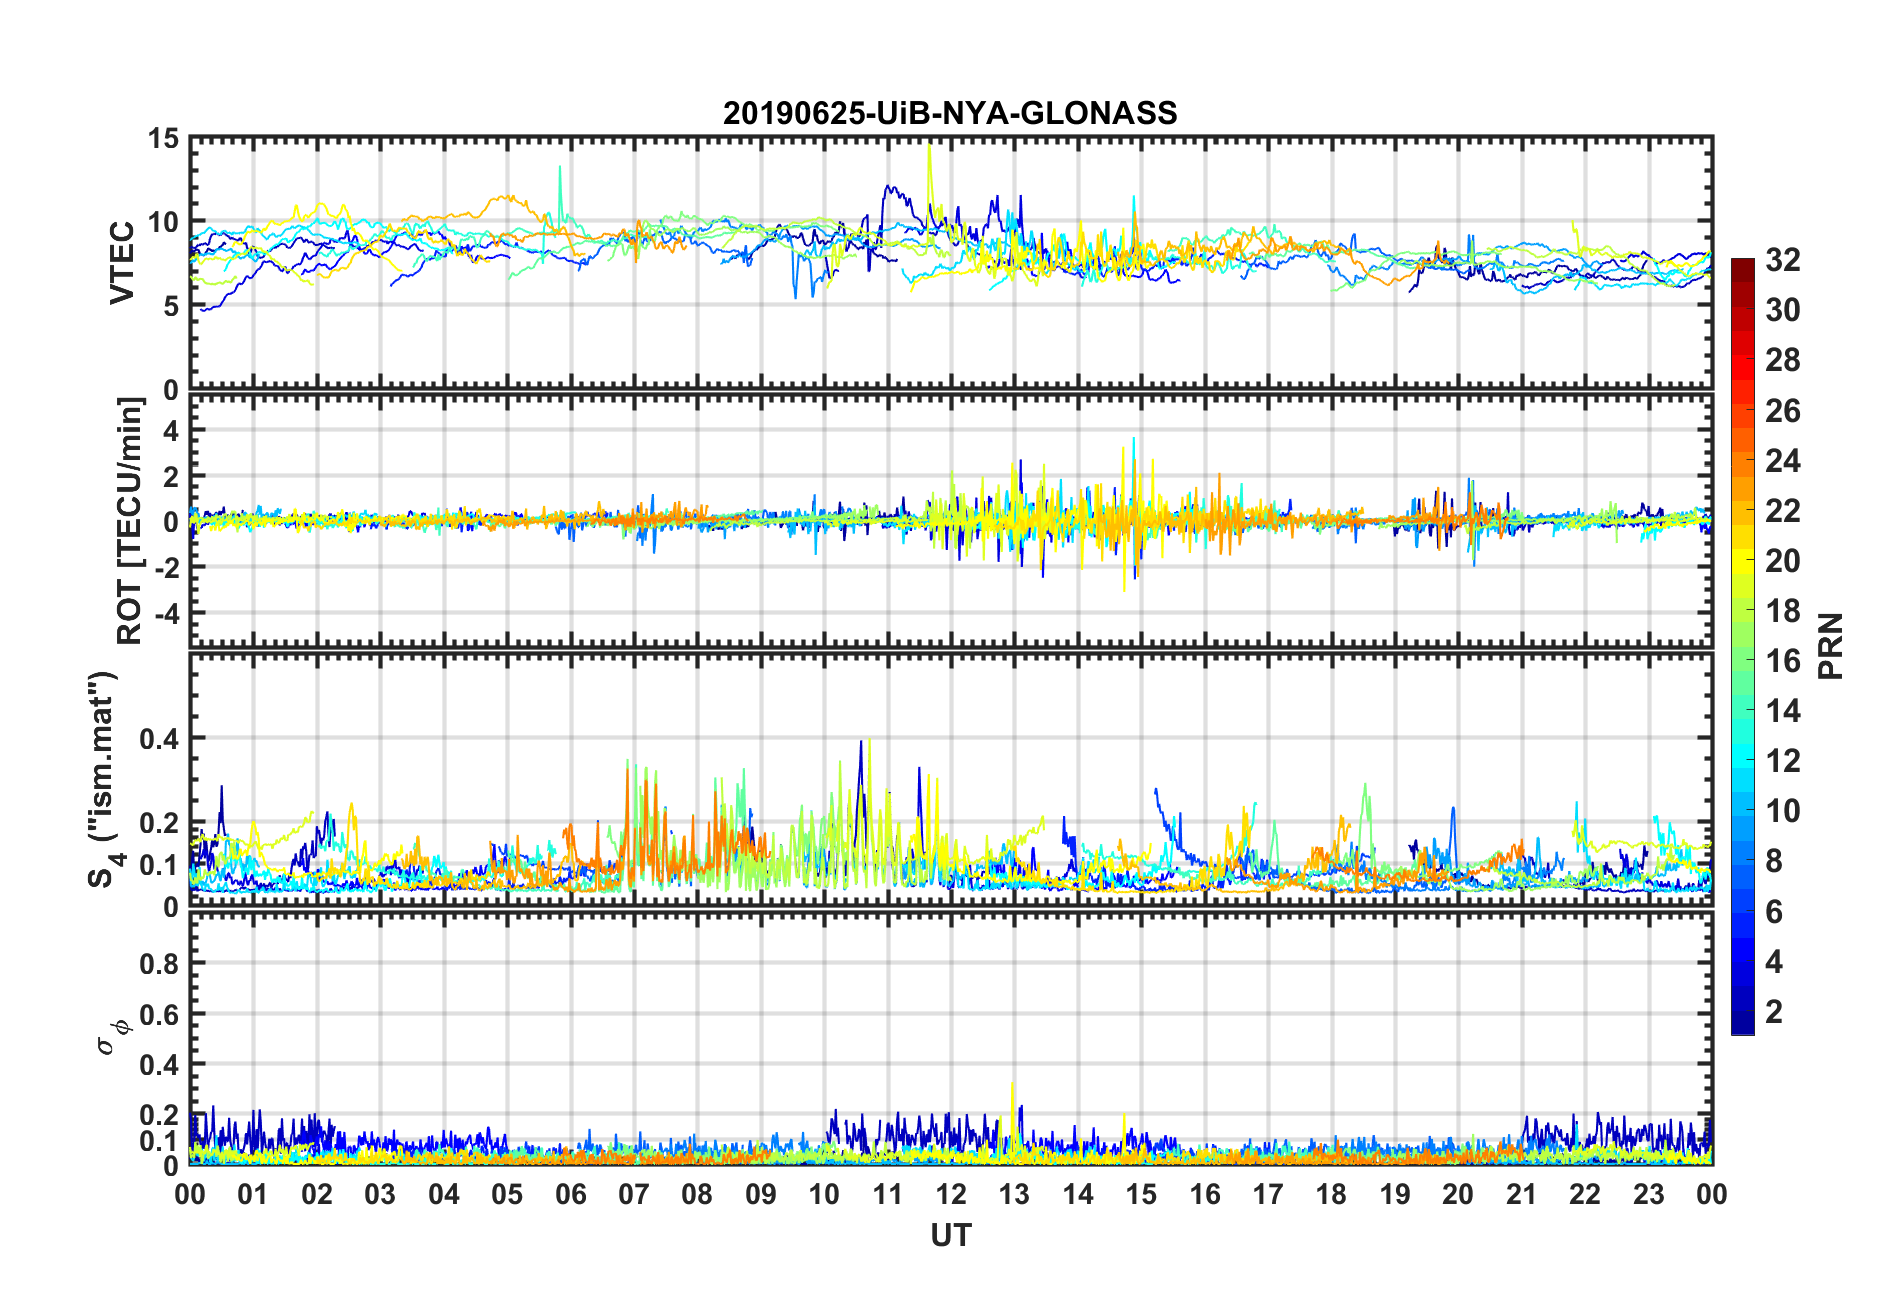Click the VTEC tick label 15
Viewport: 1902px width, 1292px height.
click(x=163, y=139)
